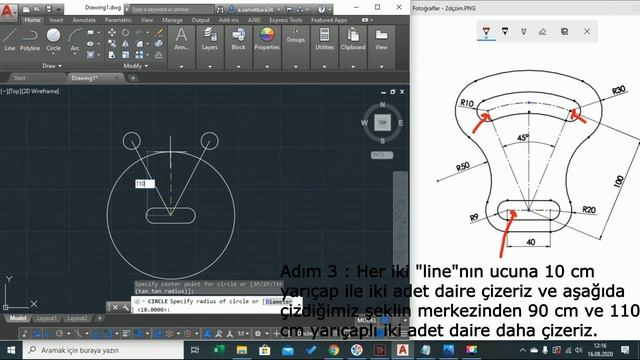
Task: Select the Line tool in Draw panel
Action: 9,40
